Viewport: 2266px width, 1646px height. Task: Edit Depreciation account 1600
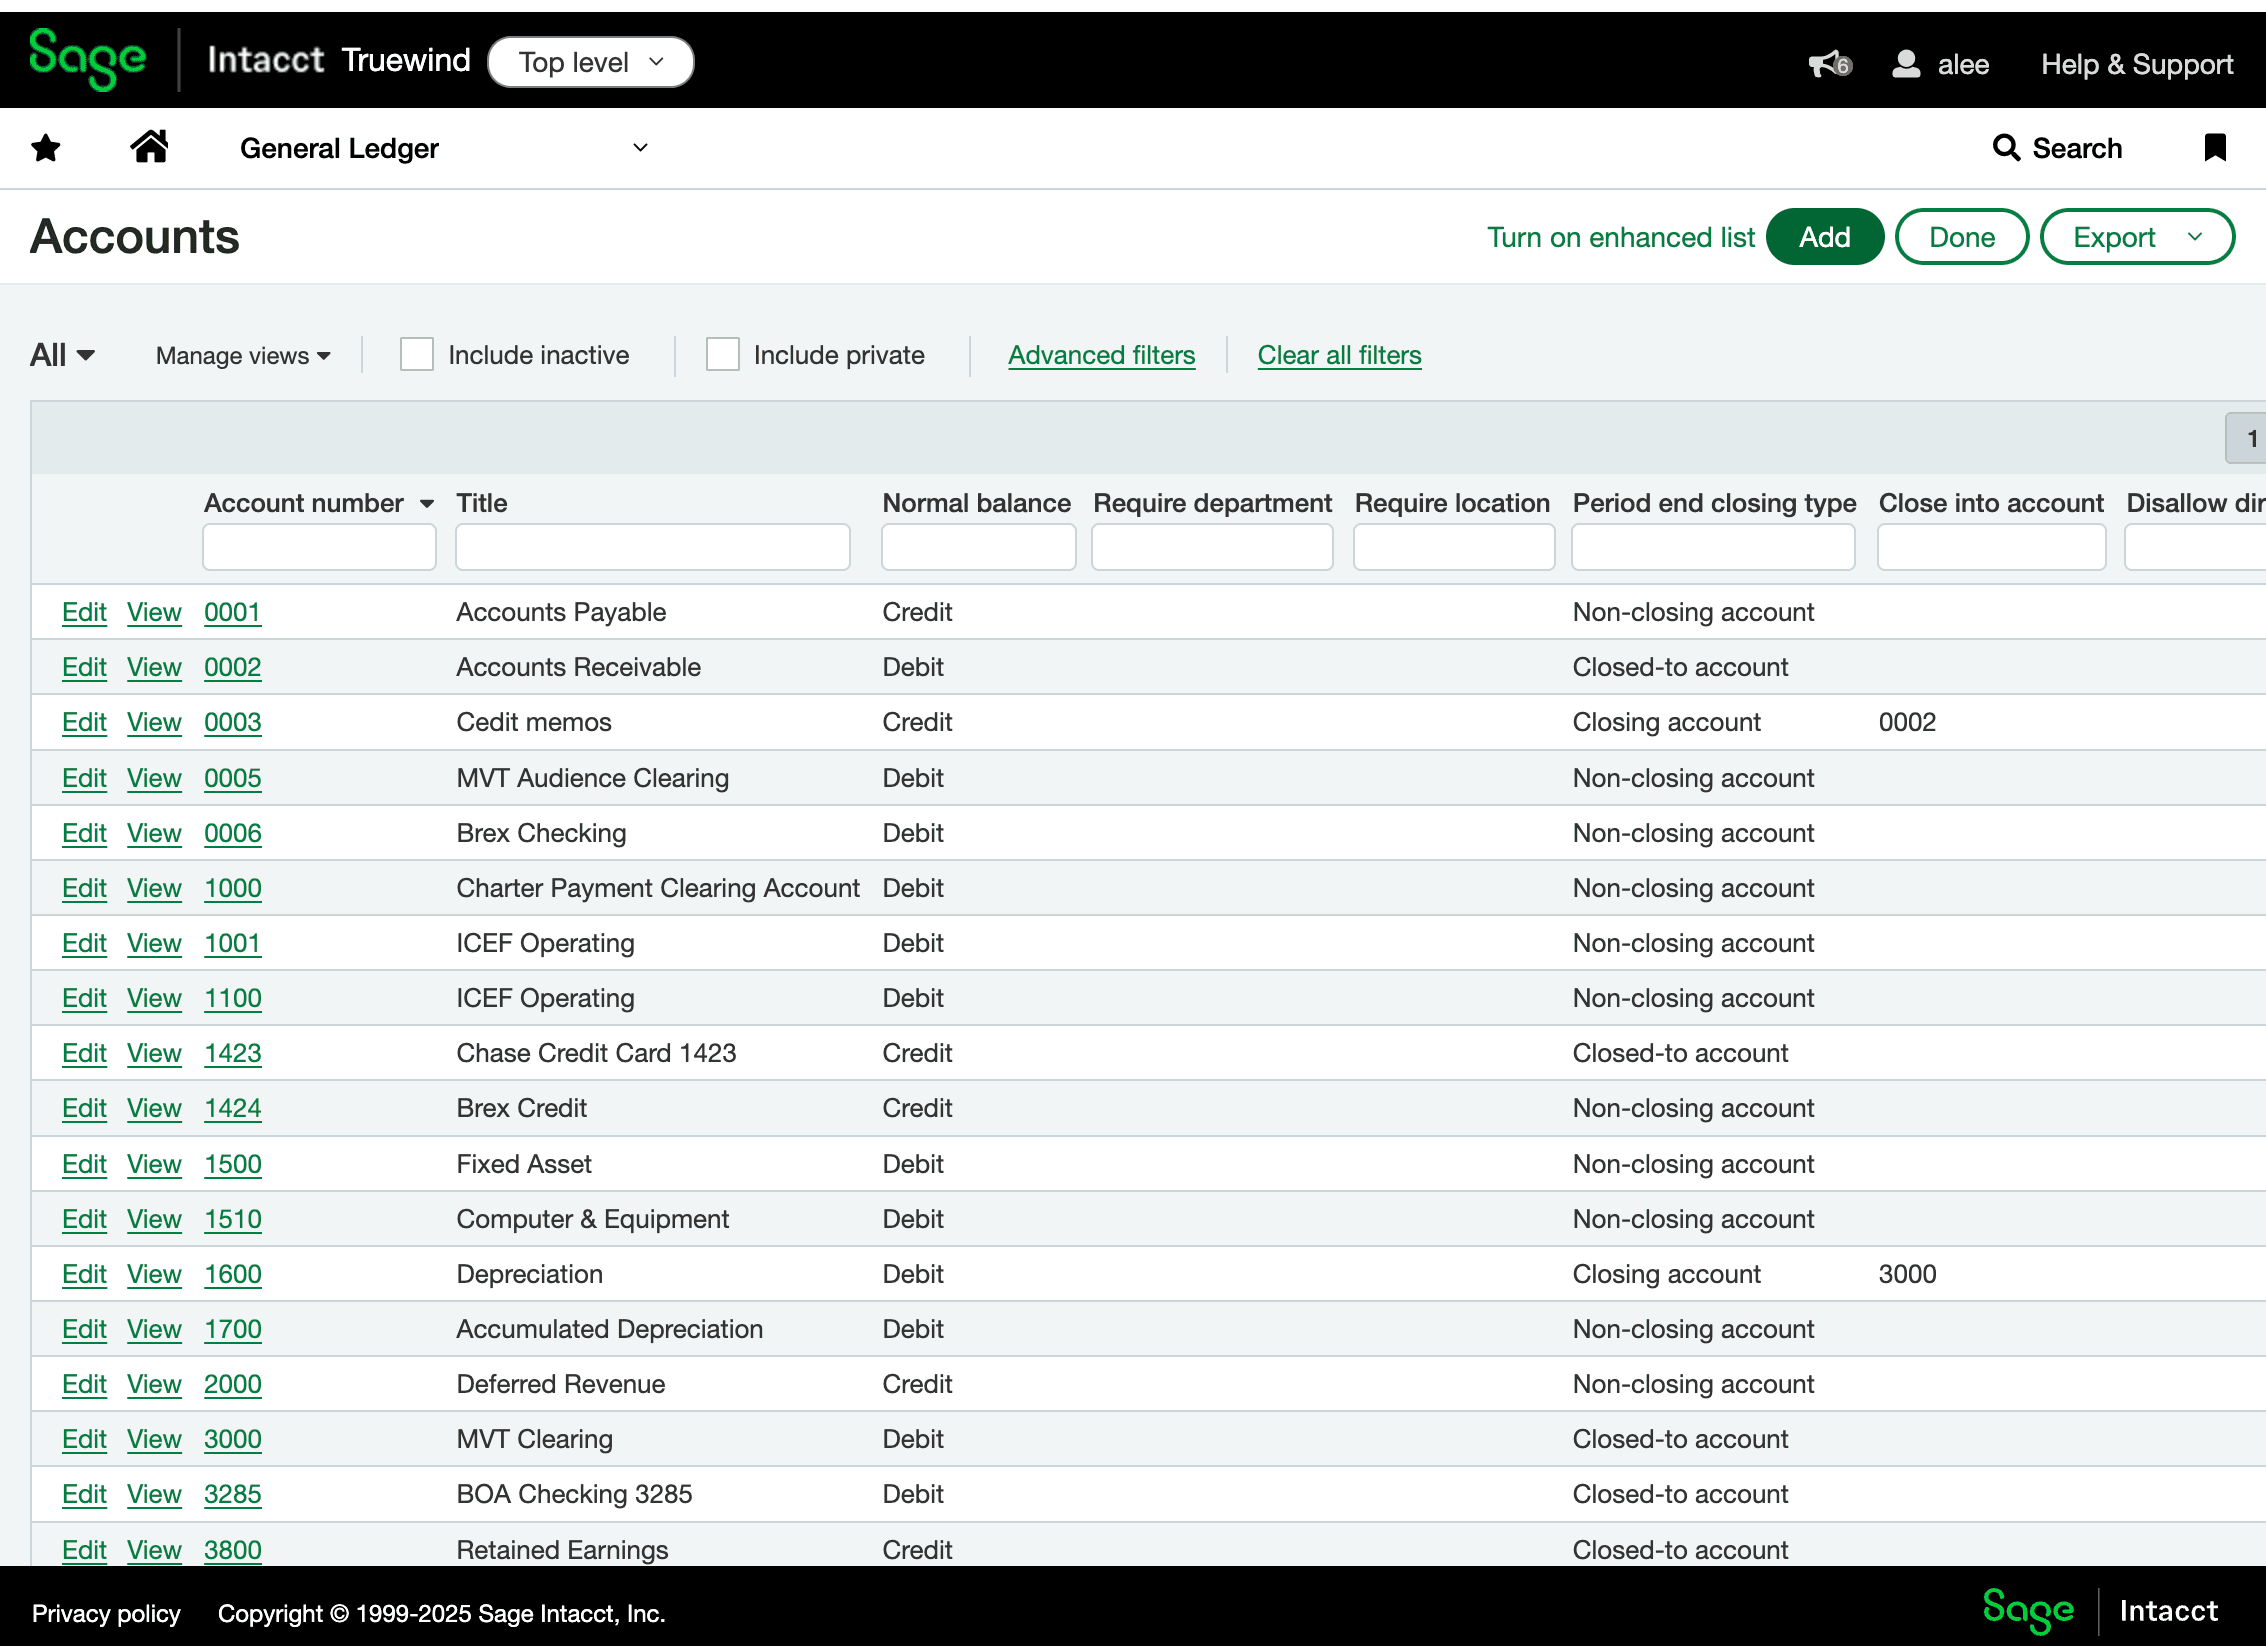click(x=84, y=1274)
